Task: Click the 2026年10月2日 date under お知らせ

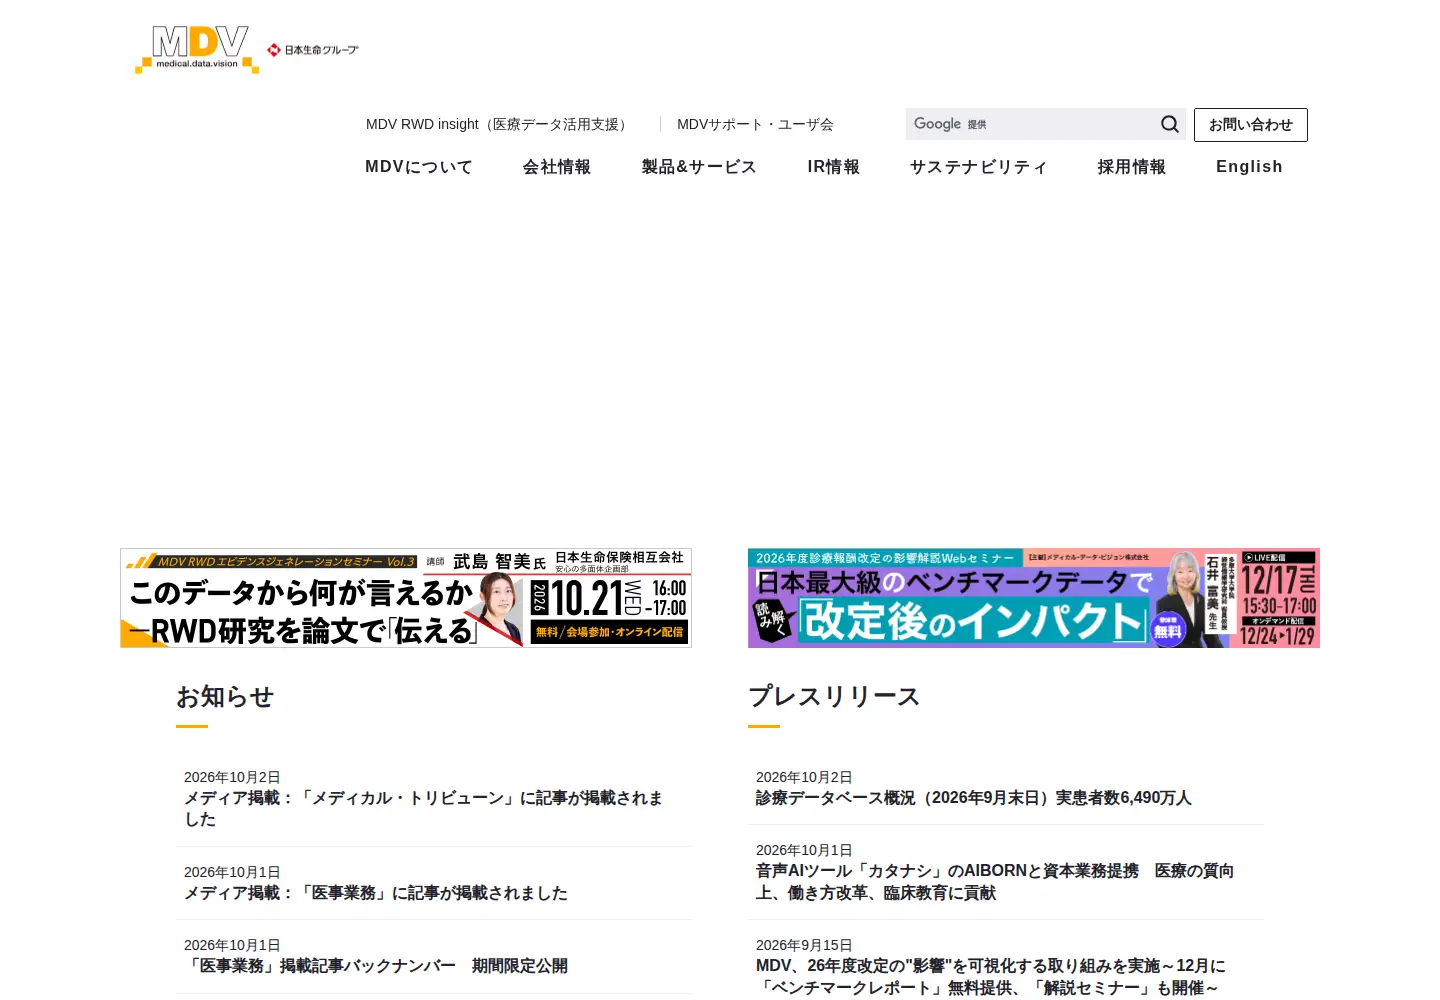Action: tap(232, 777)
